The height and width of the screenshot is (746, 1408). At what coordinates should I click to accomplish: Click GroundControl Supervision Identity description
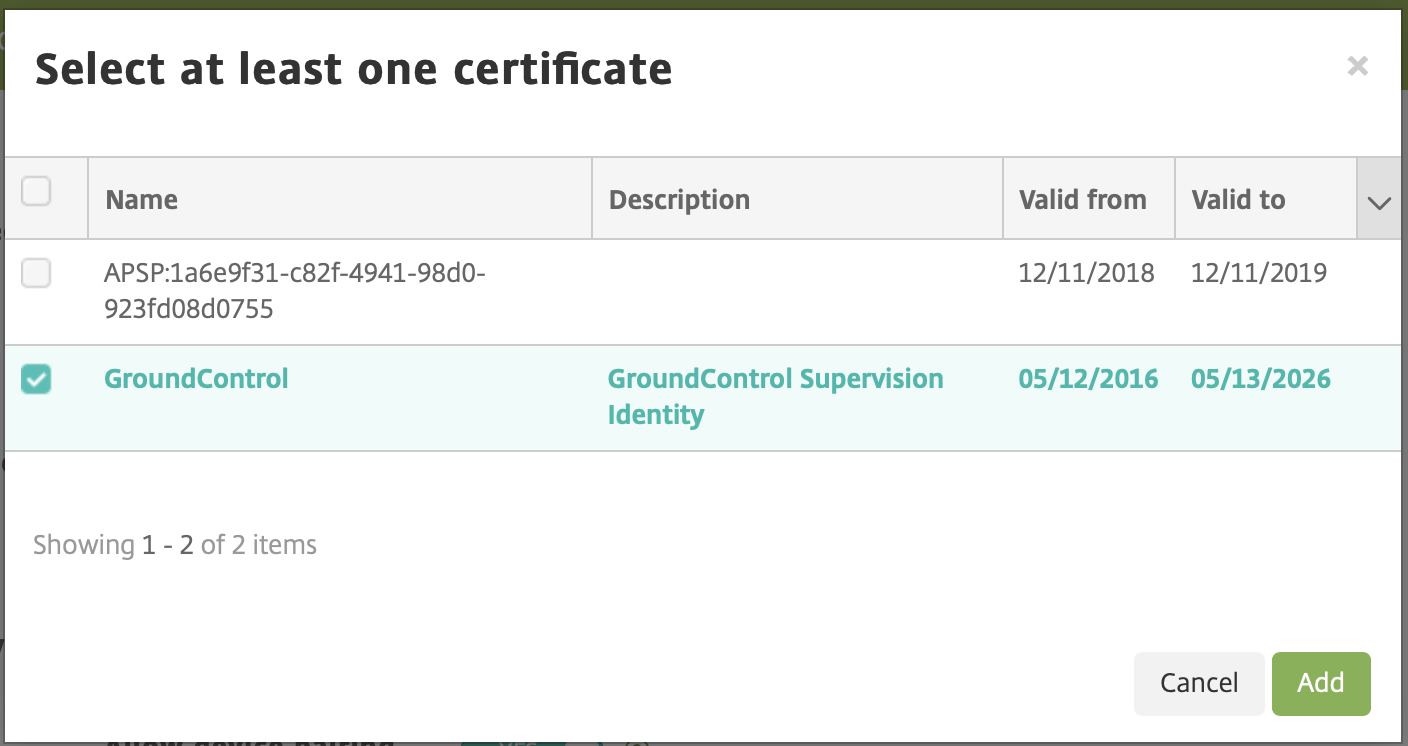[776, 397]
